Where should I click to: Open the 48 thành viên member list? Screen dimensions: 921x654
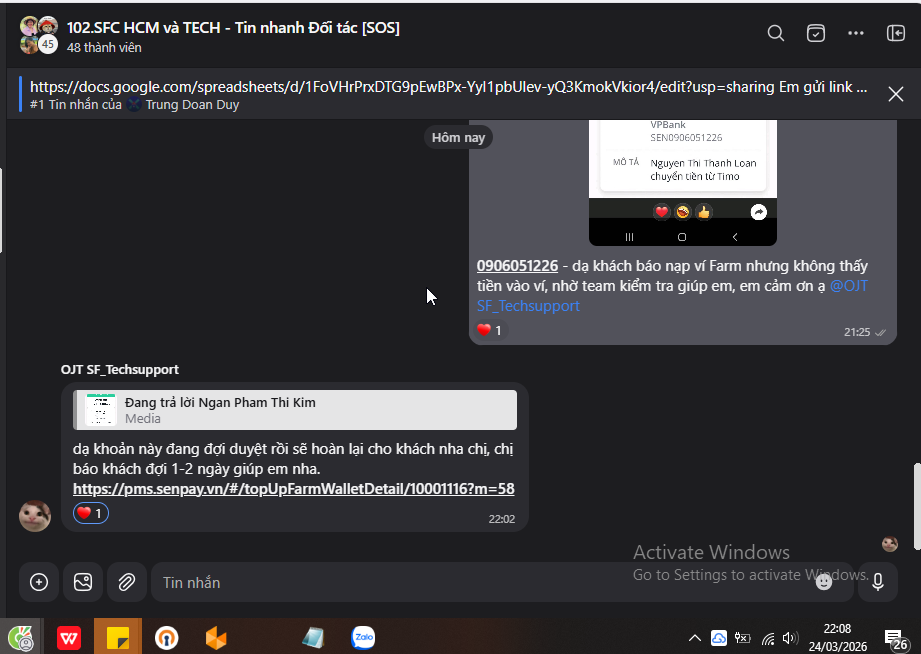tap(104, 48)
